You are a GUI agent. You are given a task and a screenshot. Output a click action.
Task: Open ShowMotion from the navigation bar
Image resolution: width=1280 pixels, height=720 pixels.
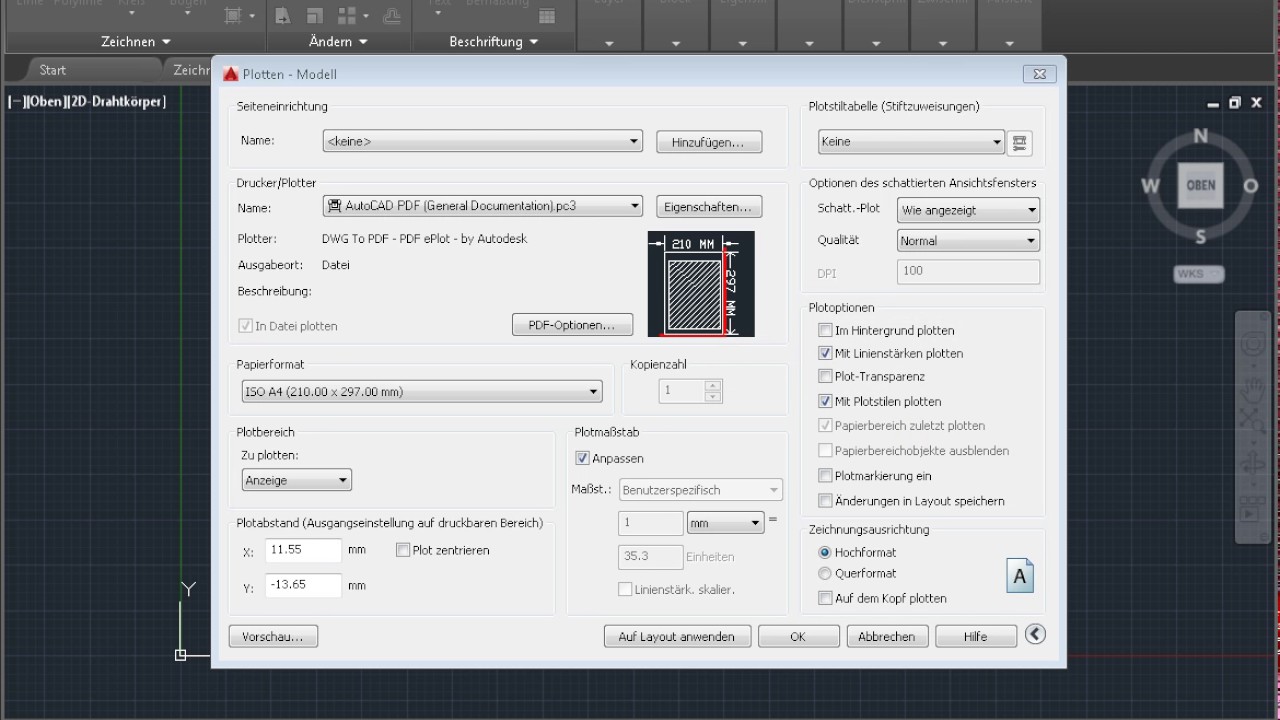(1252, 508)
